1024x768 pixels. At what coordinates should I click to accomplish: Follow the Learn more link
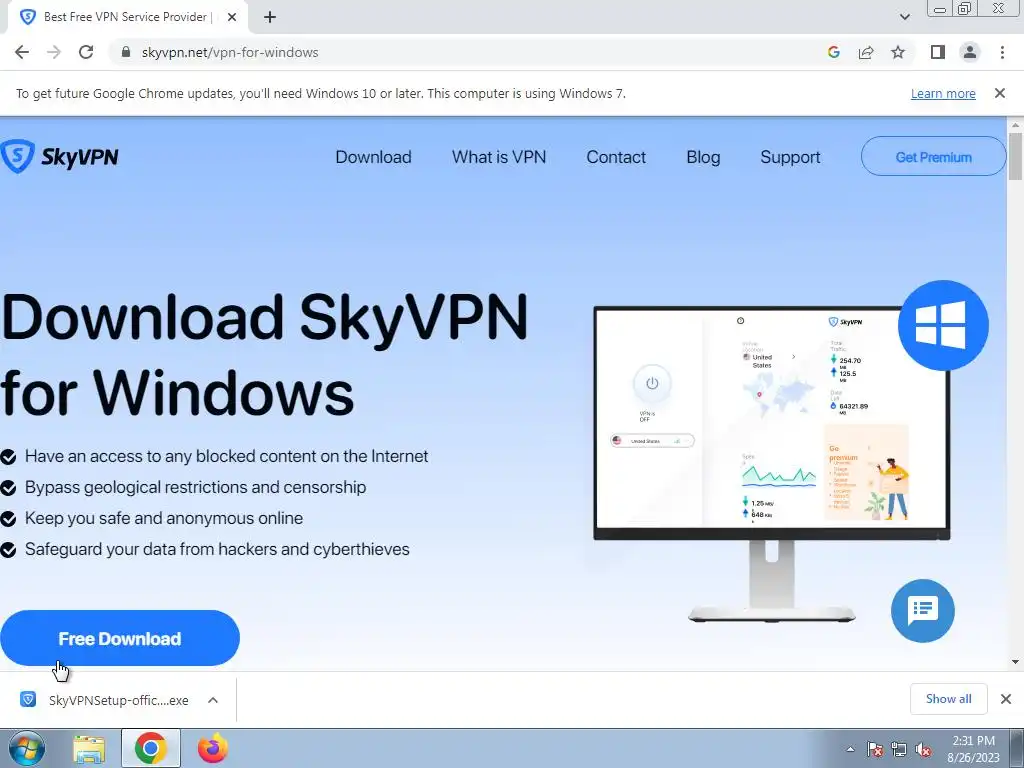pyautogui.click(x=943, y=93)
